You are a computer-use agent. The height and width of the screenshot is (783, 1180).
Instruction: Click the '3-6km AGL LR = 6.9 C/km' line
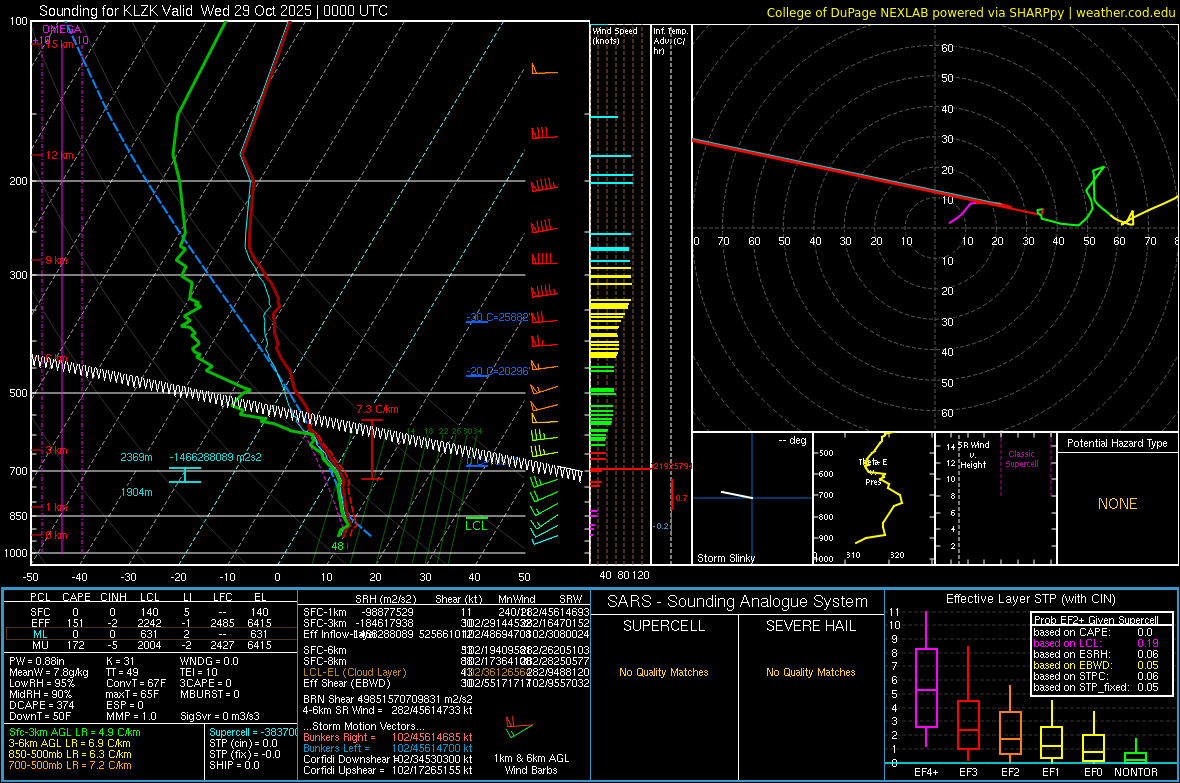[x=69, y=743]
